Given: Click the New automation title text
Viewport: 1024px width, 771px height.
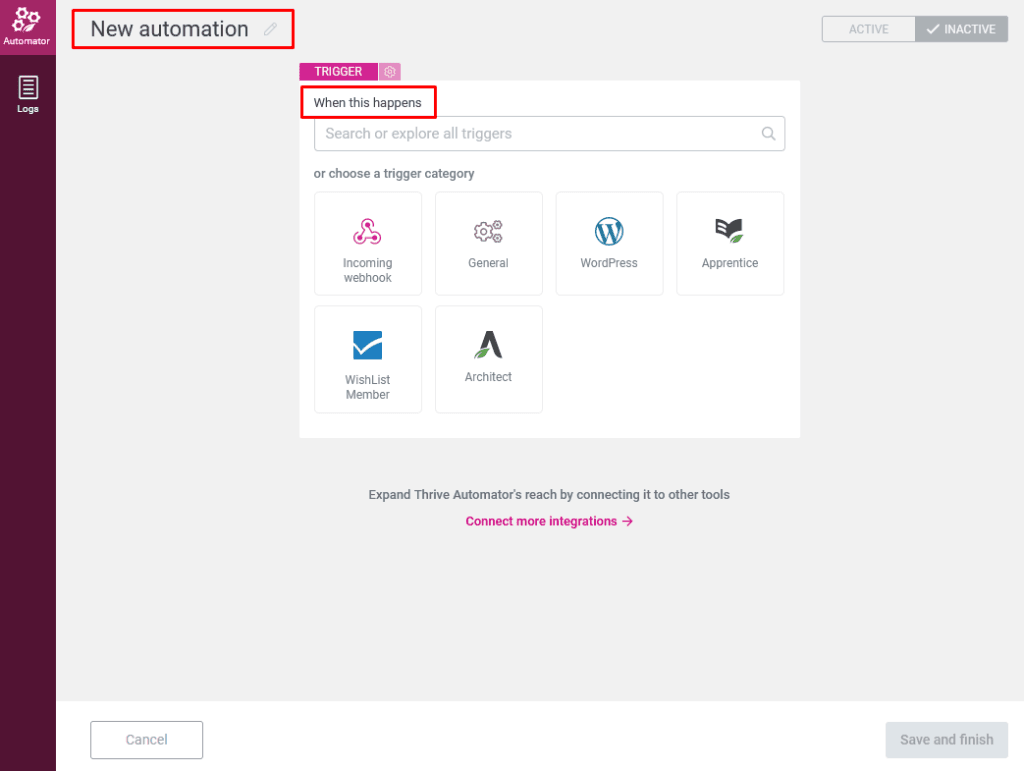Looking at the screenshot, I should [169, 29].
